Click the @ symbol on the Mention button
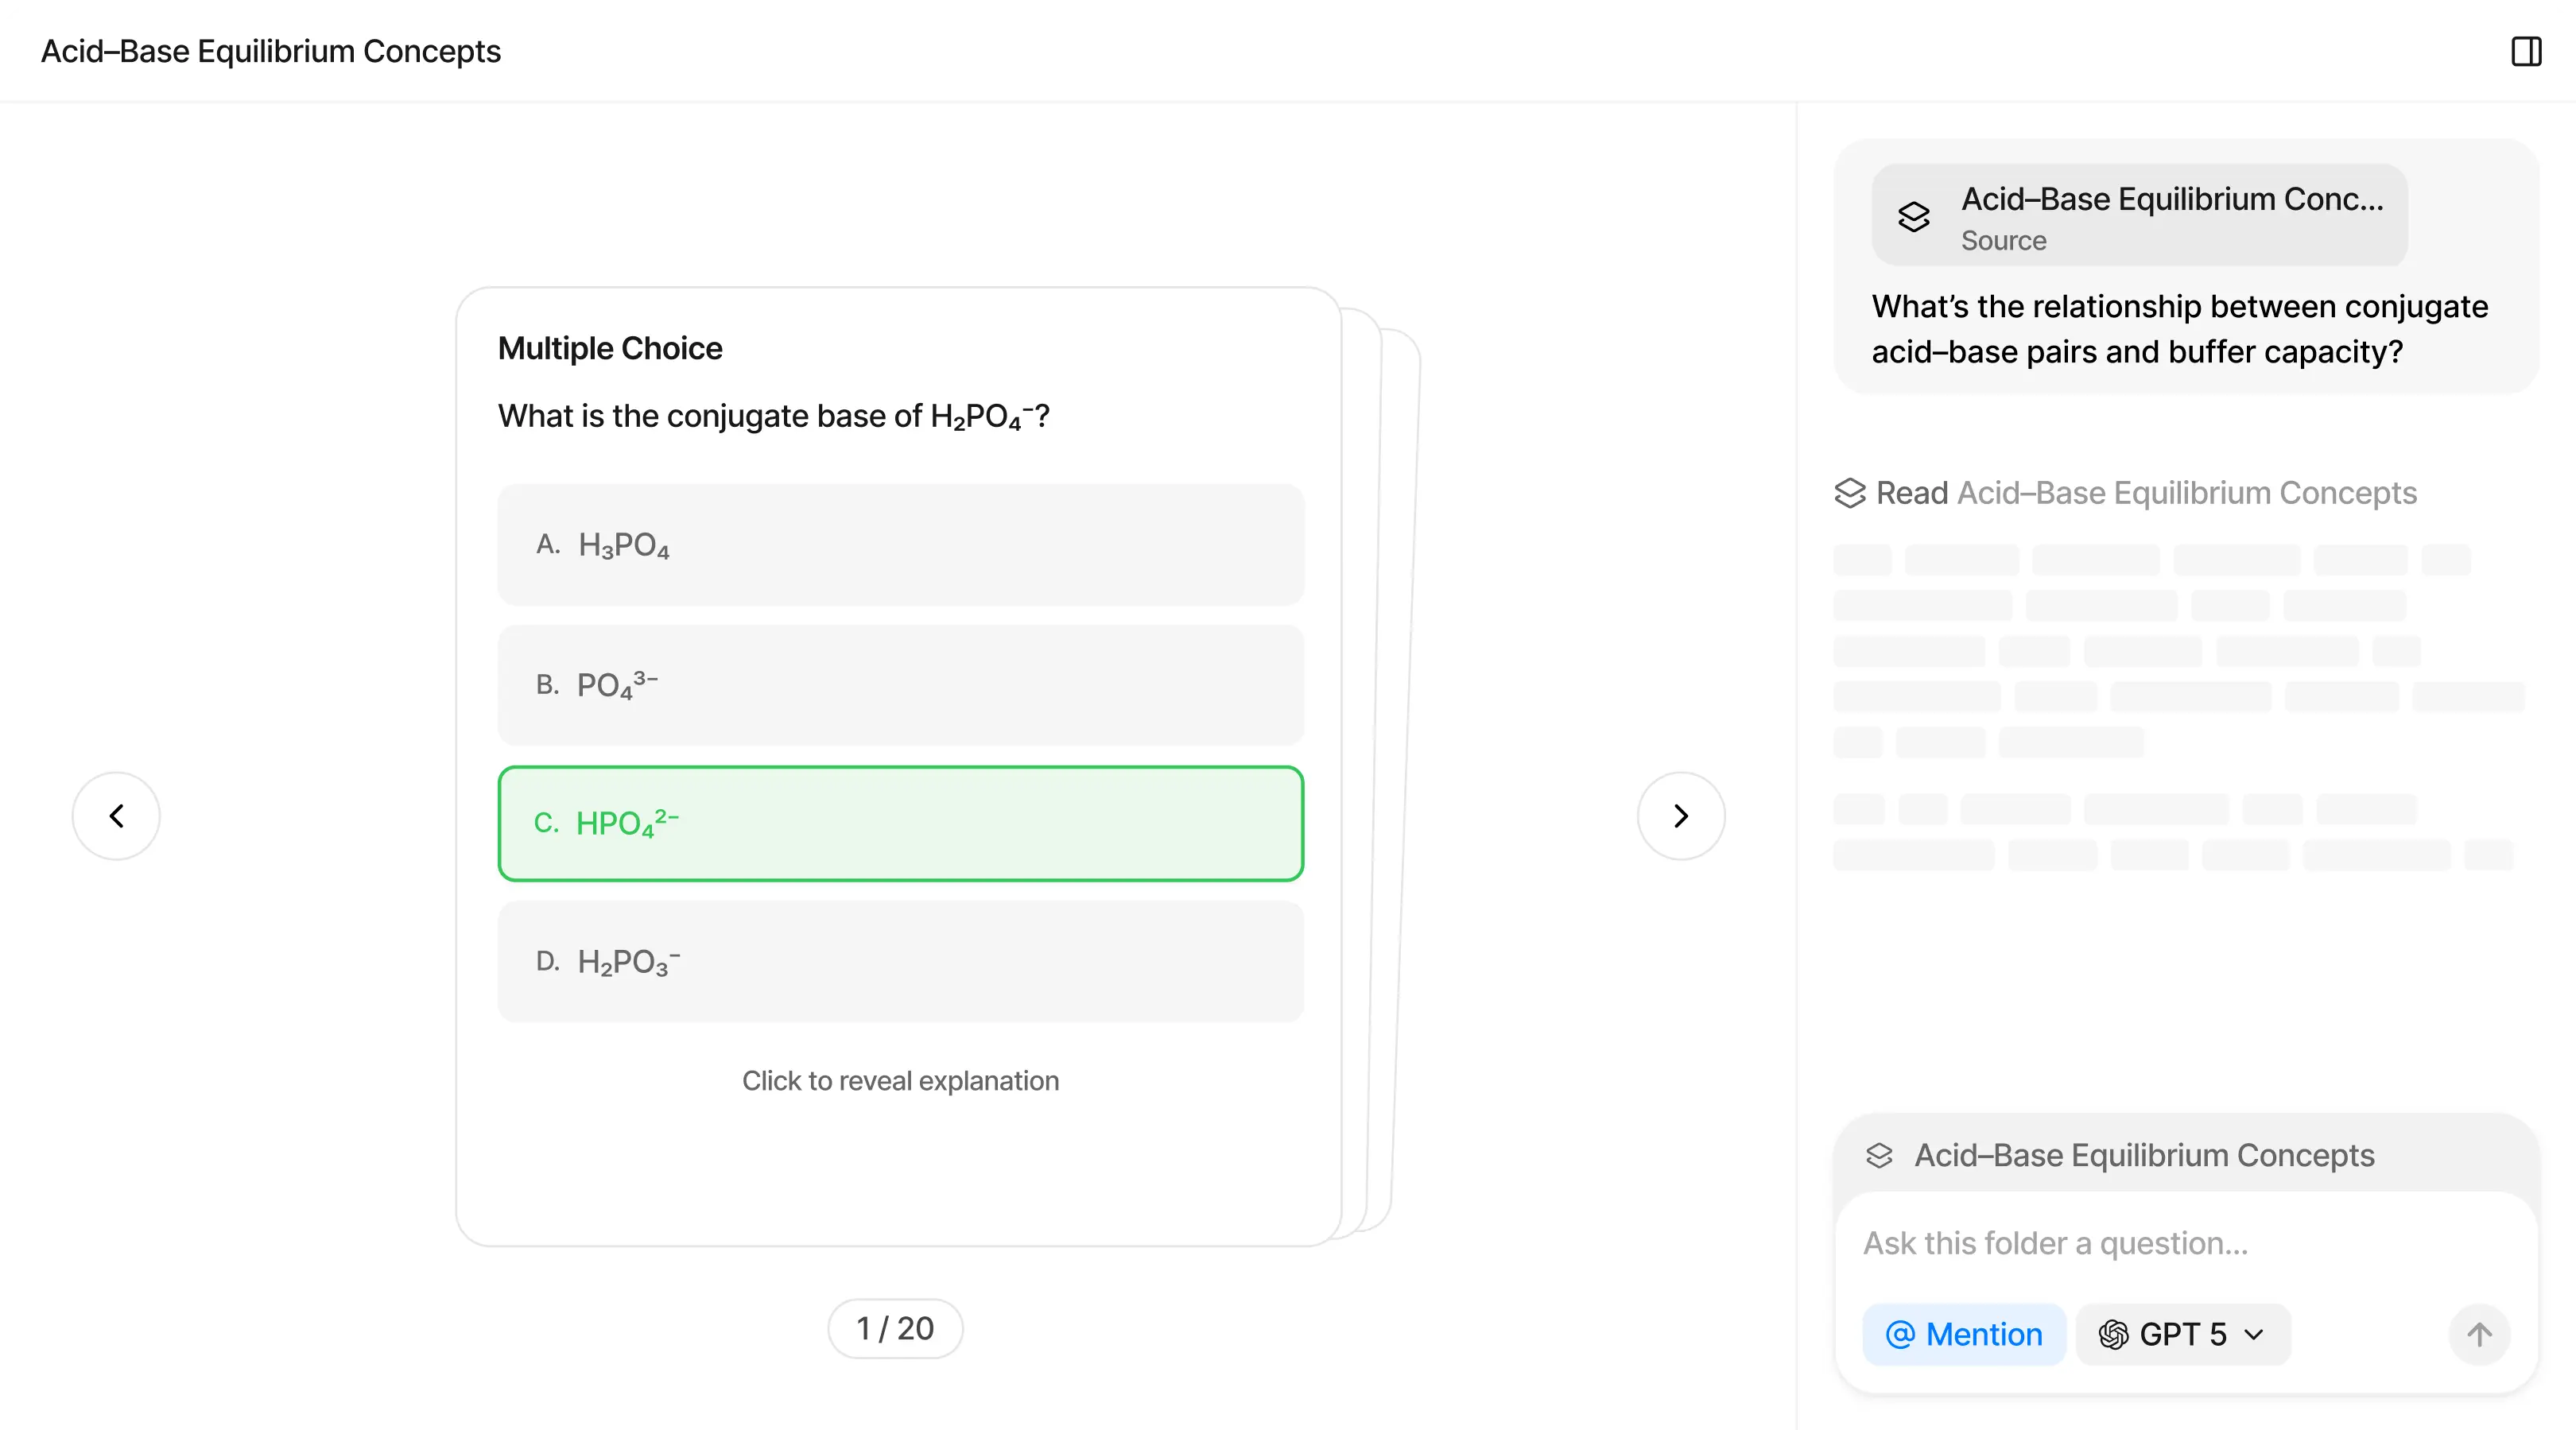The width and height of the screenshot is (2576, 1430). click(x=1901, y=1334)
